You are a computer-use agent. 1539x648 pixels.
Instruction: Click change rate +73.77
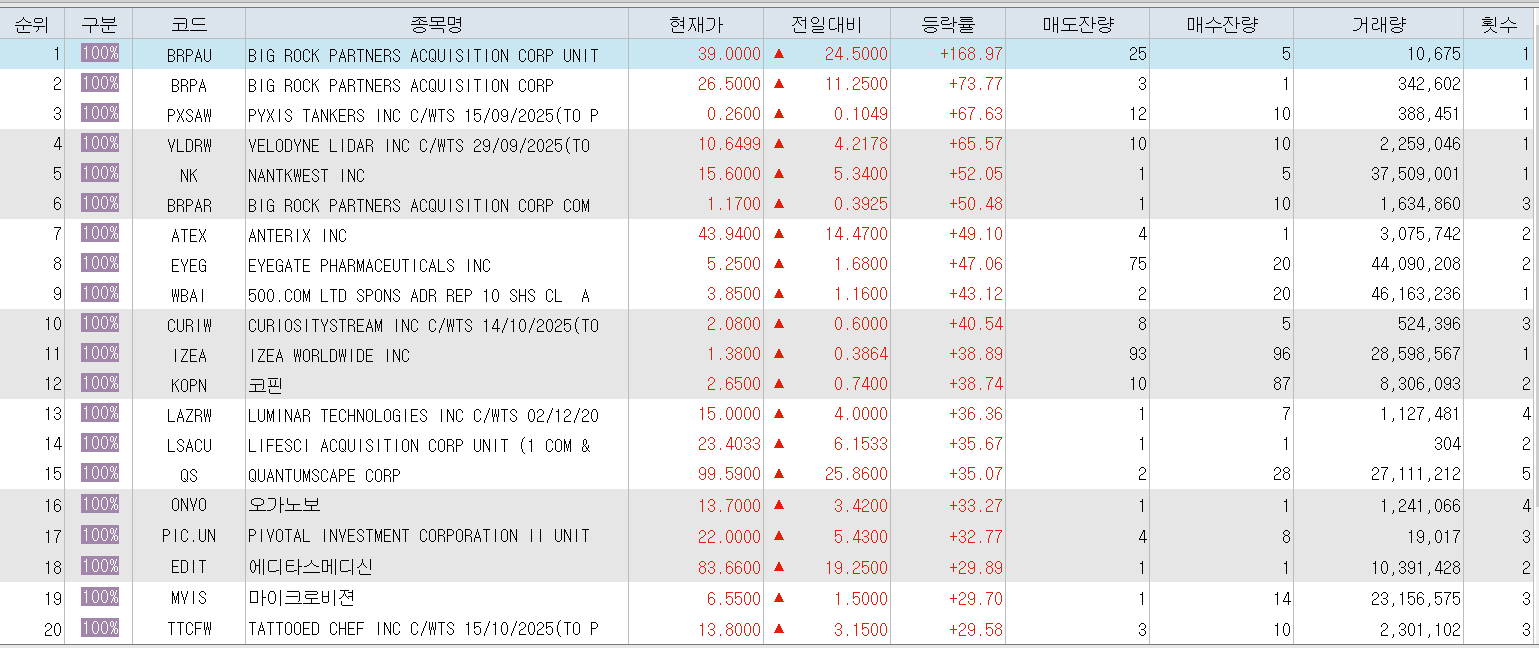(x=975, y=84)
